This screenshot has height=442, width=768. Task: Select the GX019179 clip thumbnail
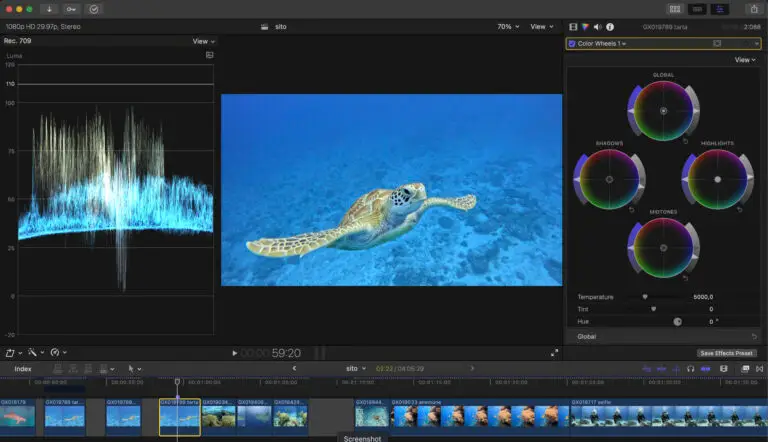(18, 417)
